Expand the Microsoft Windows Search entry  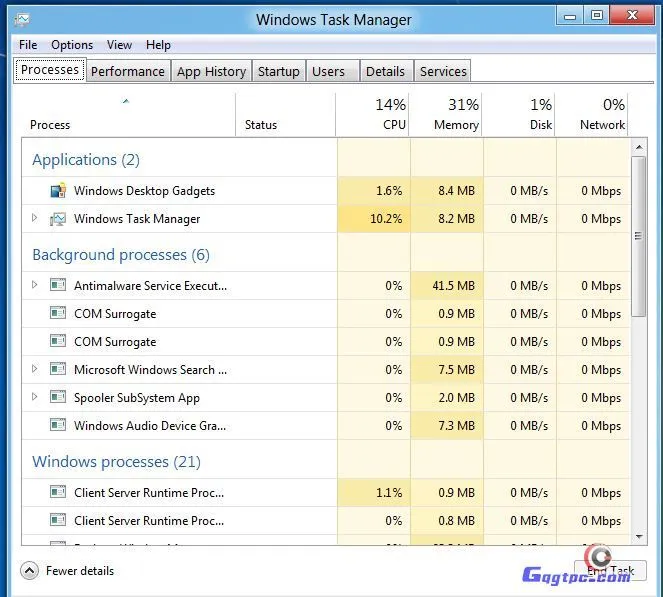pos(35,370)
